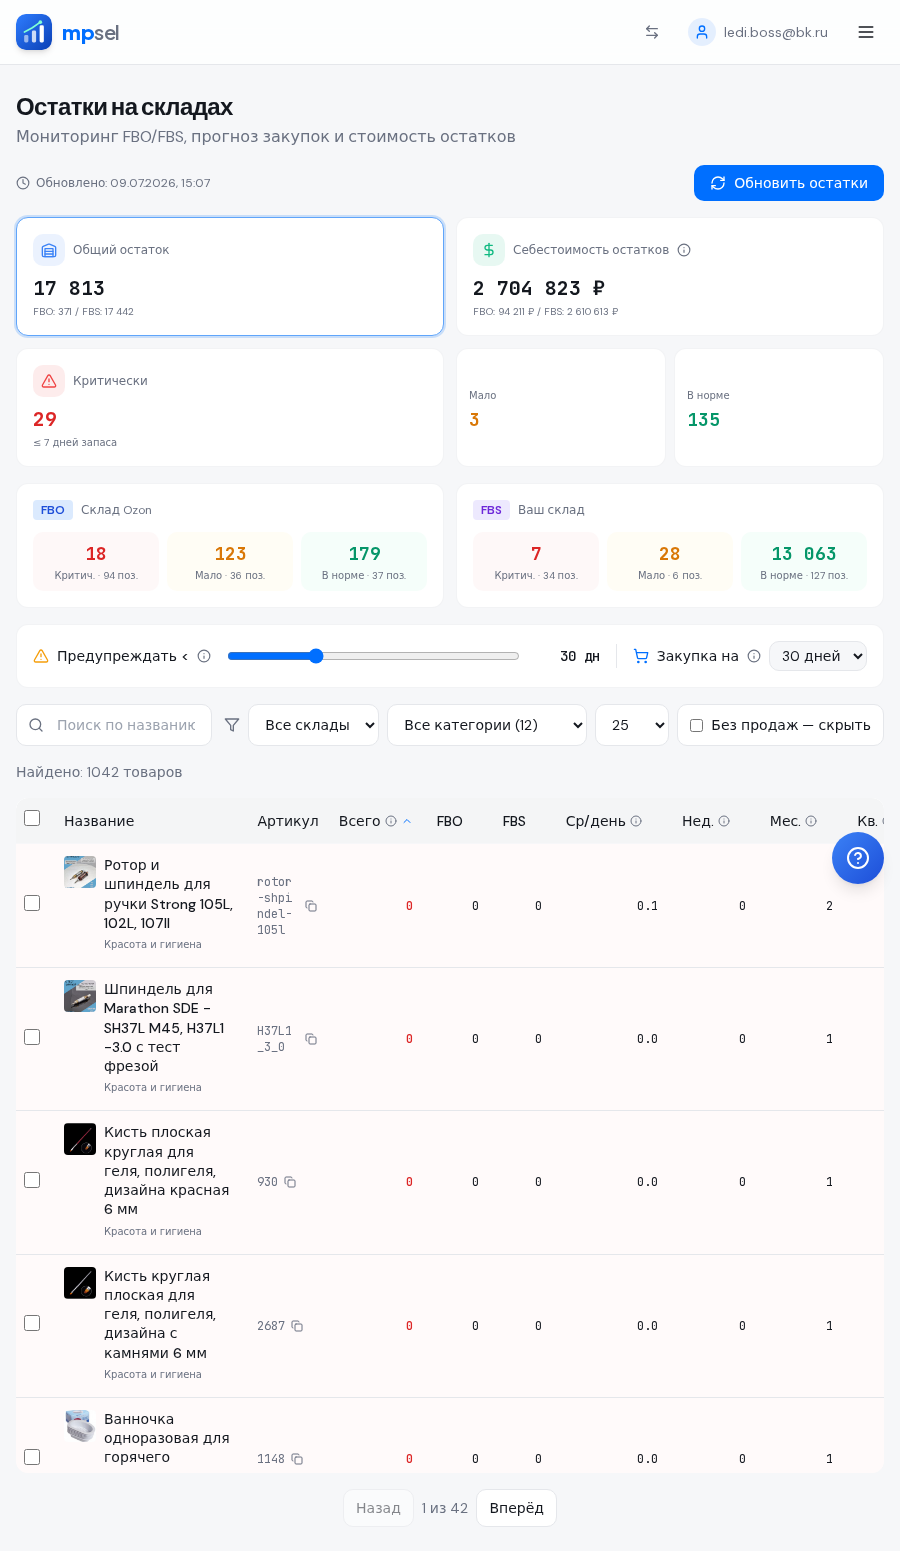Click the warning threshold slider handle
Image resolution: width=900 pixels, height=1551 pixels.
click(x=316, y=656)
